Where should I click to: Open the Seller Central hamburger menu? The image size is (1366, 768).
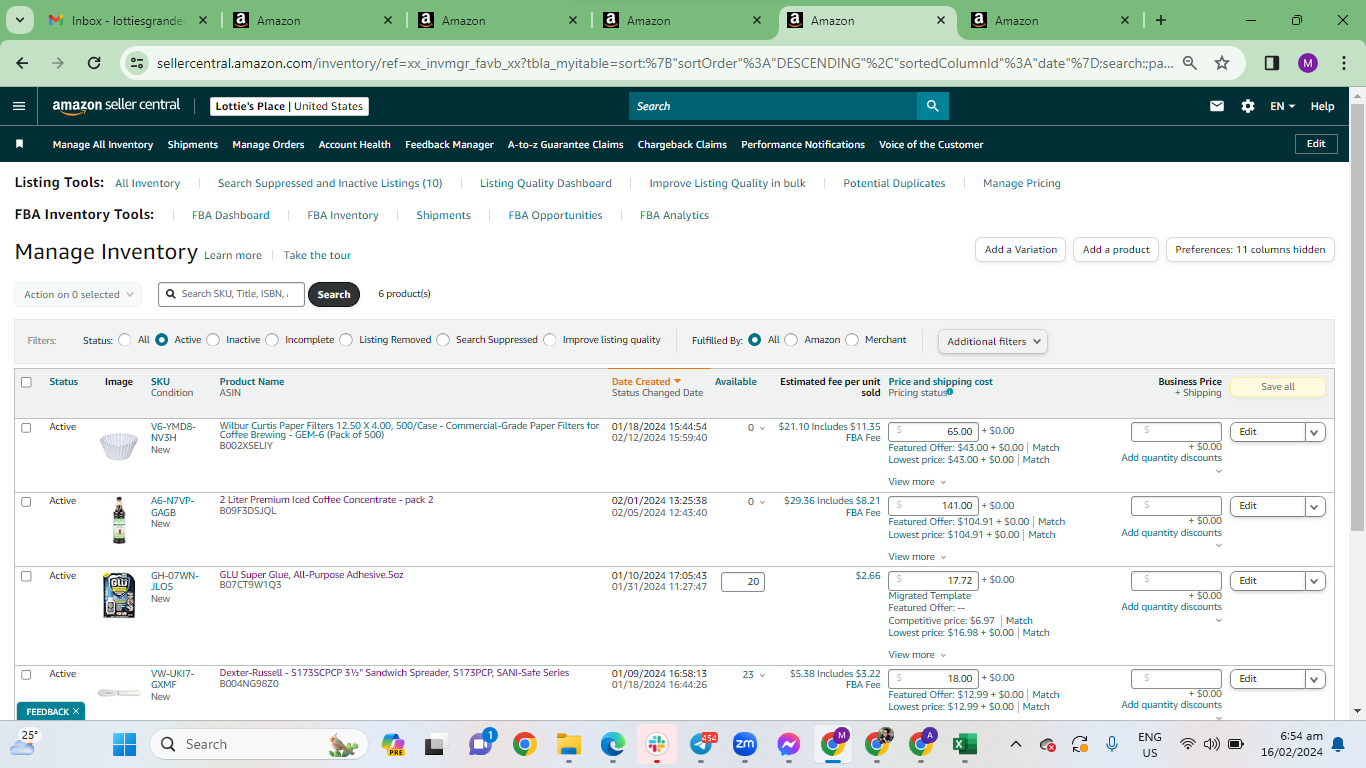[19, 106]
